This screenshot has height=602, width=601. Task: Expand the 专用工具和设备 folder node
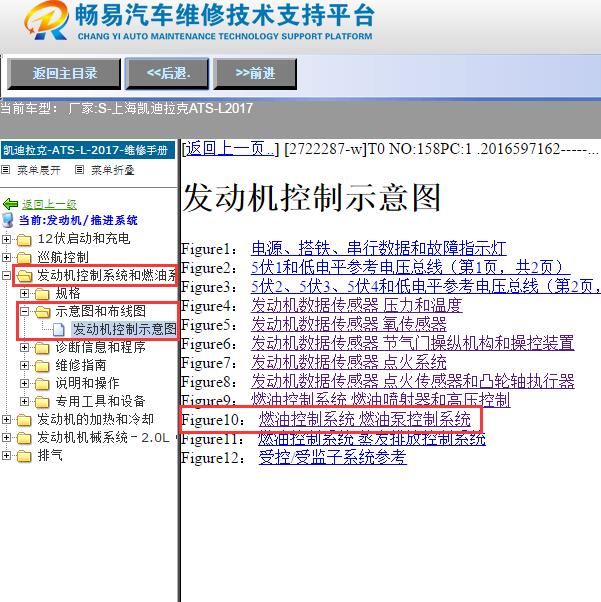[x=24, y=401]
